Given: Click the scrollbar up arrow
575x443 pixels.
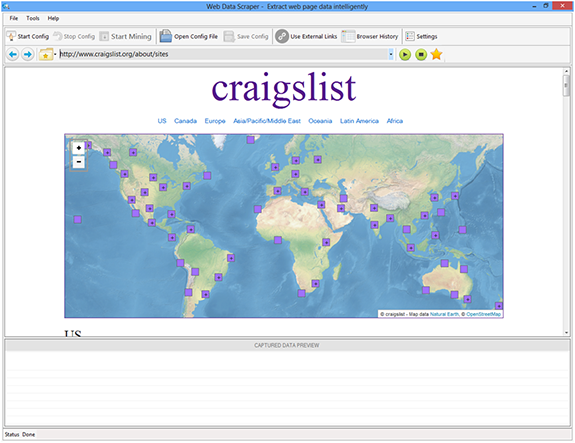Looking at the screenshot, I should (x=566, y=71).
